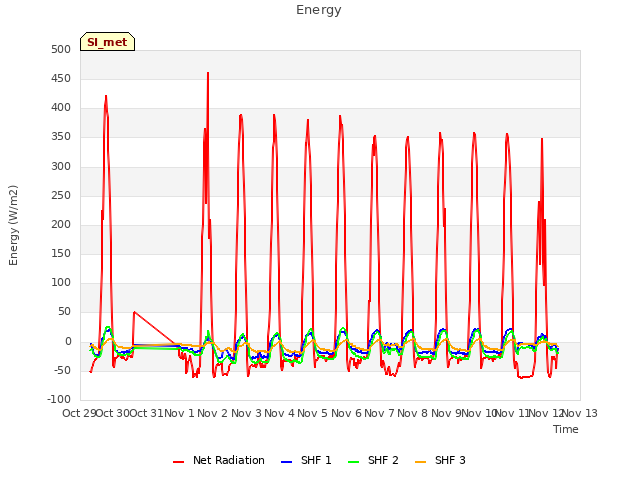640x480 pixels.
Task: Toggle SHF 2 series in legend
Action: point(373,460)
